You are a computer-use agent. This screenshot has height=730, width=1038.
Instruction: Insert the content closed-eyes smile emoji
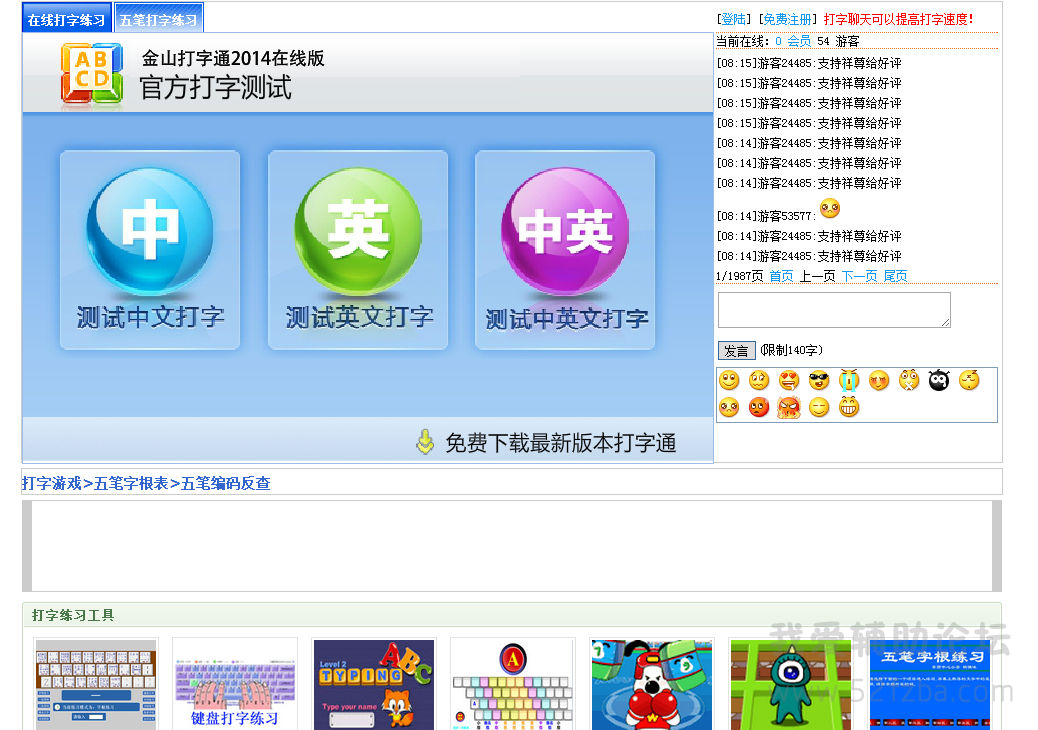pyautogui.click(x=819, y=407)
